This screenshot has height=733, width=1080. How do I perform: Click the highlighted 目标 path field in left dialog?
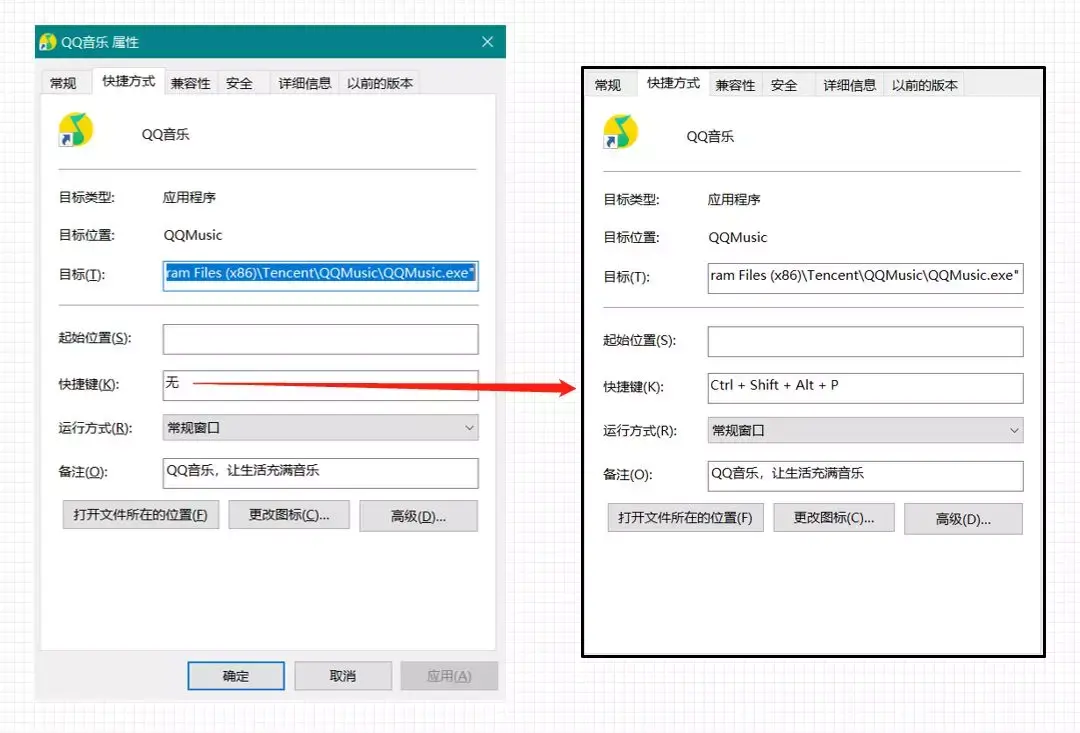point(320,276)
